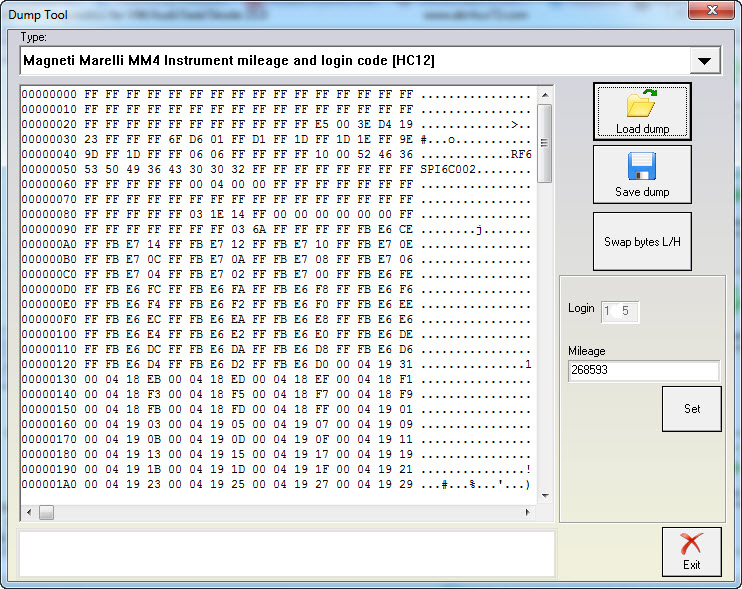Click hex address 000001A0
This screenshot has width=742, height=589.
(49, 484)
